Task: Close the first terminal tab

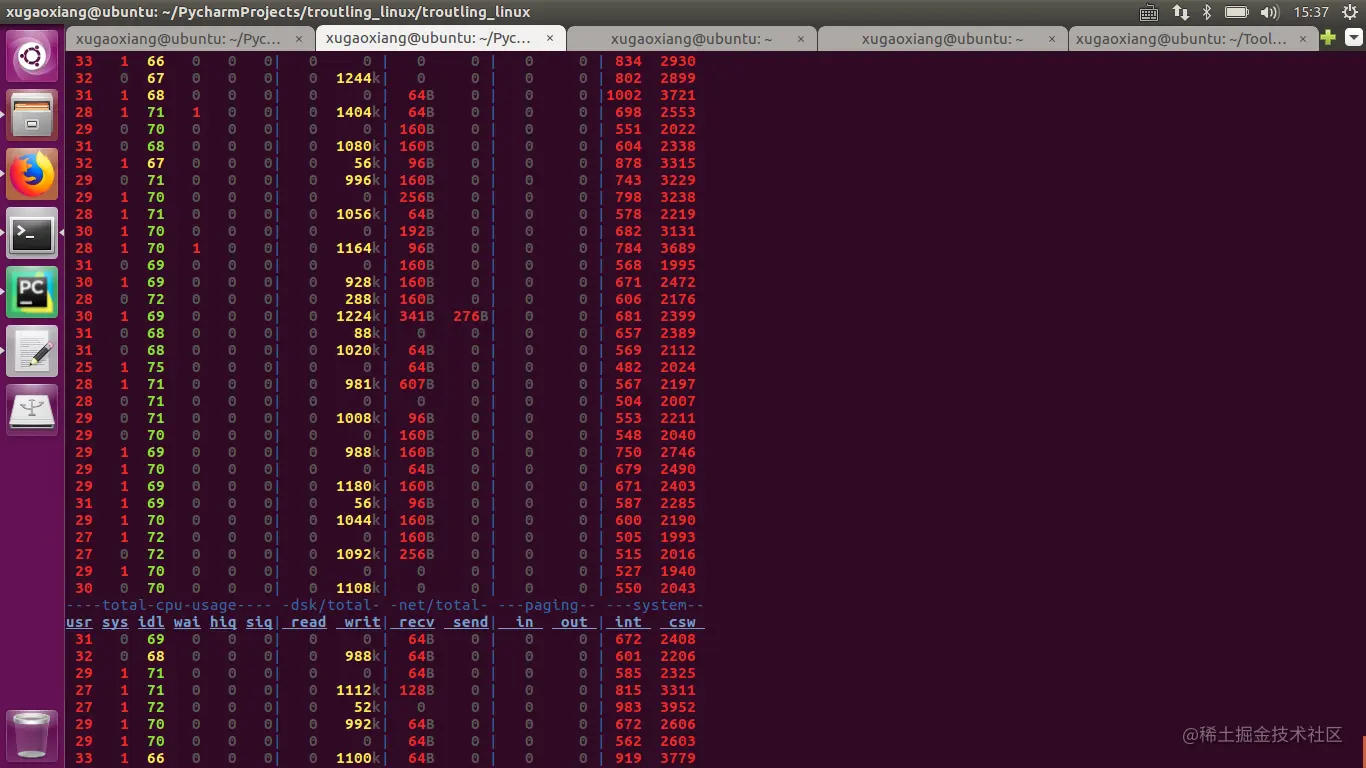Action: tap(297, 37)
